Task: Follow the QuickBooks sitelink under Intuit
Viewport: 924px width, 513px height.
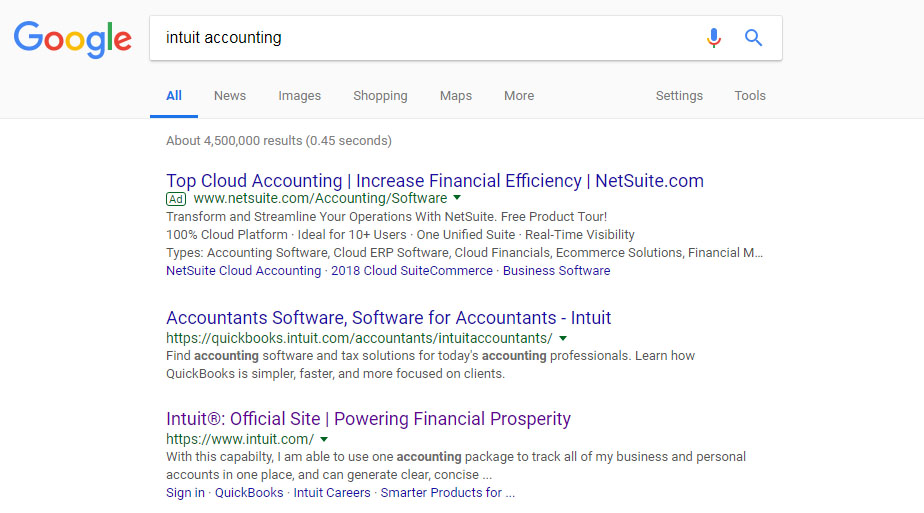Action: [x=250, y=493]
